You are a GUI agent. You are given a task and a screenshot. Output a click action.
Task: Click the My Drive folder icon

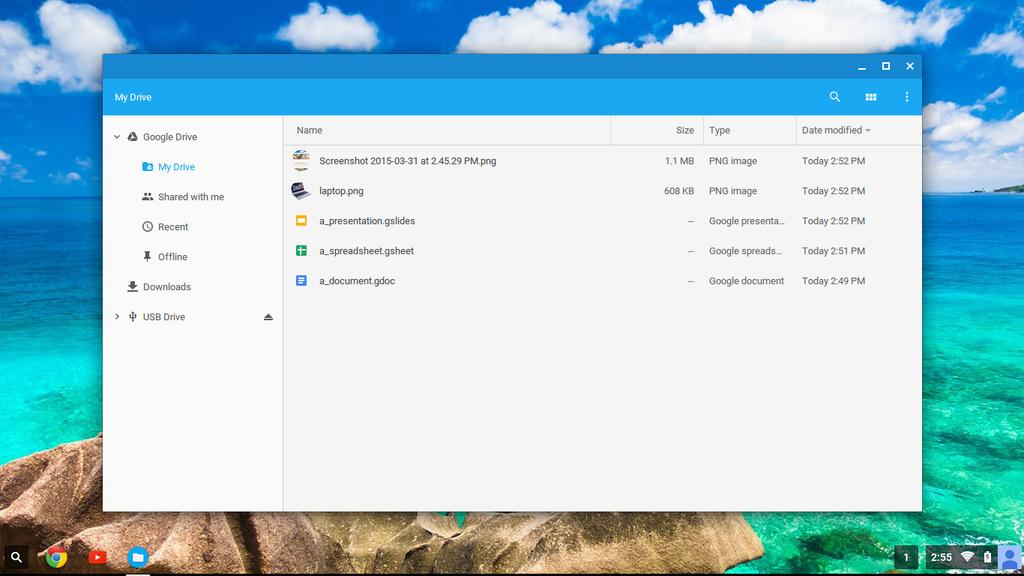[148, 167]
